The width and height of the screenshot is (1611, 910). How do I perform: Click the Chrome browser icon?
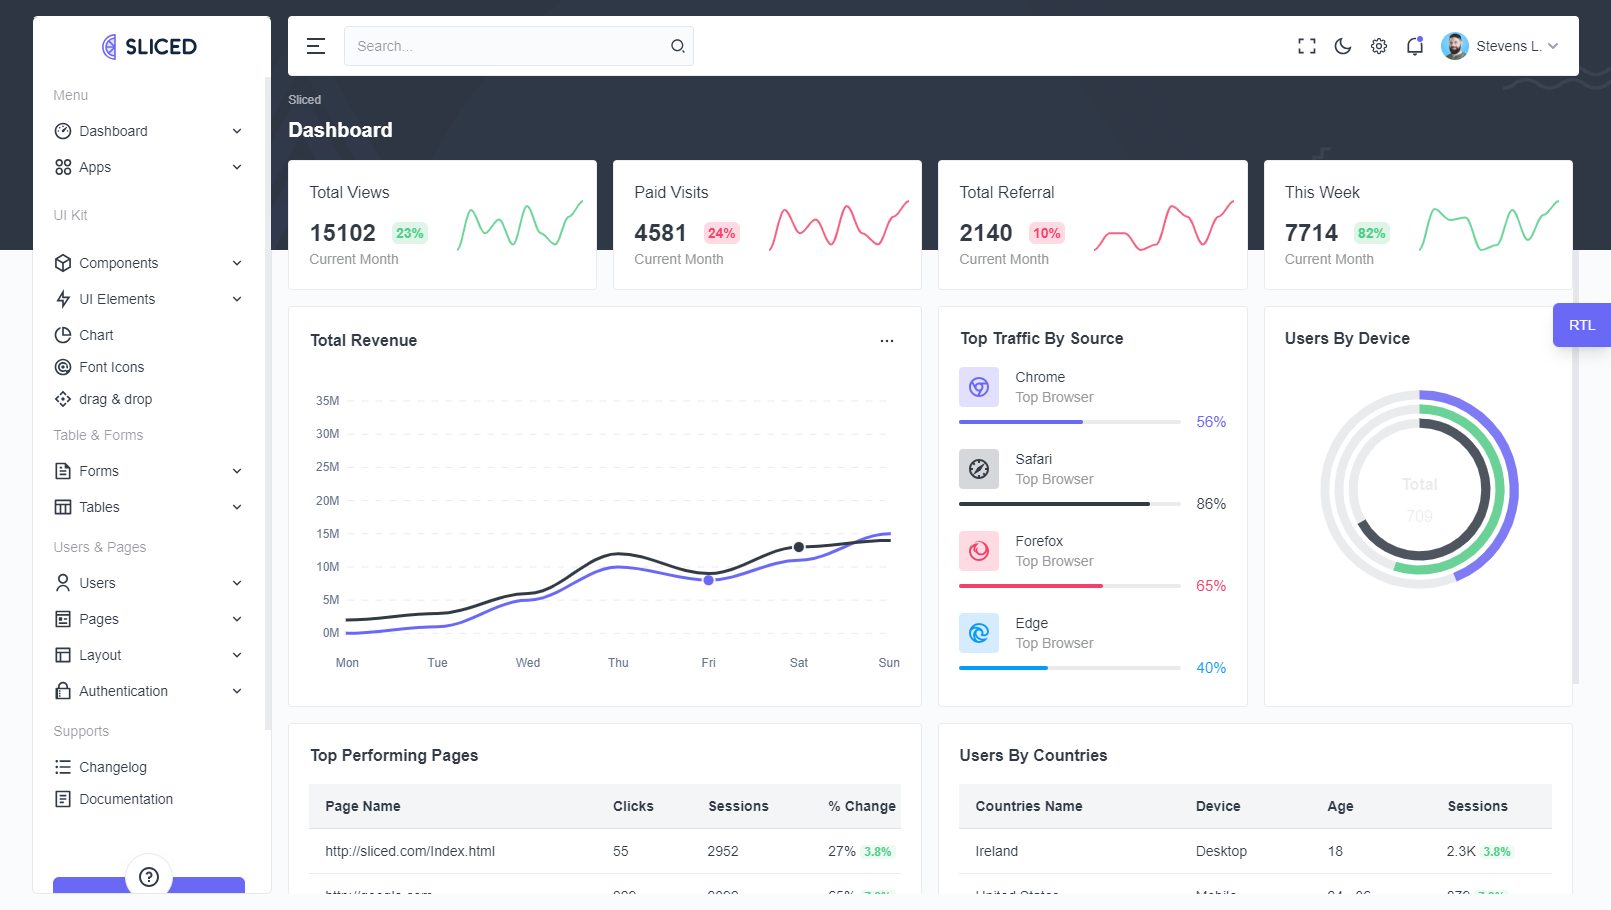click(x=978, y=387)
